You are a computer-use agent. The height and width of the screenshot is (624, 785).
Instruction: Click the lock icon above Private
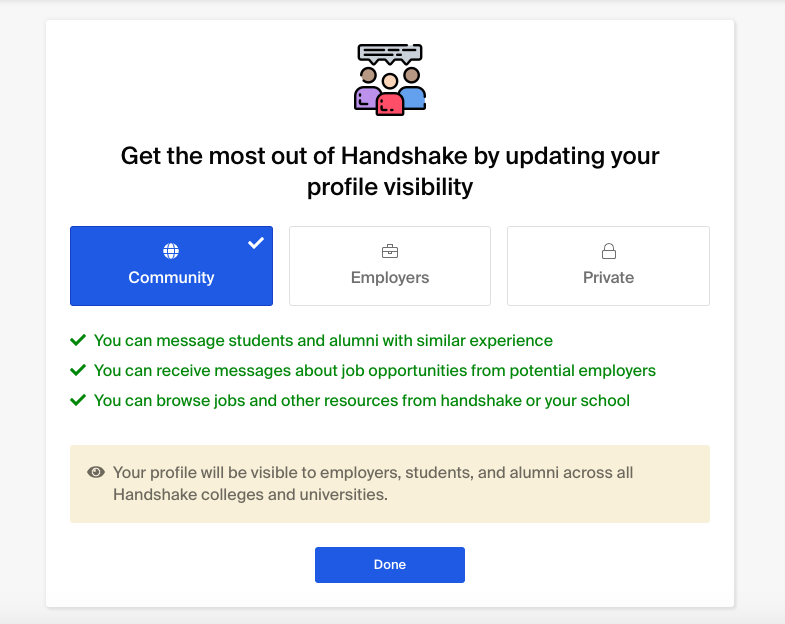tap(609, 251)
